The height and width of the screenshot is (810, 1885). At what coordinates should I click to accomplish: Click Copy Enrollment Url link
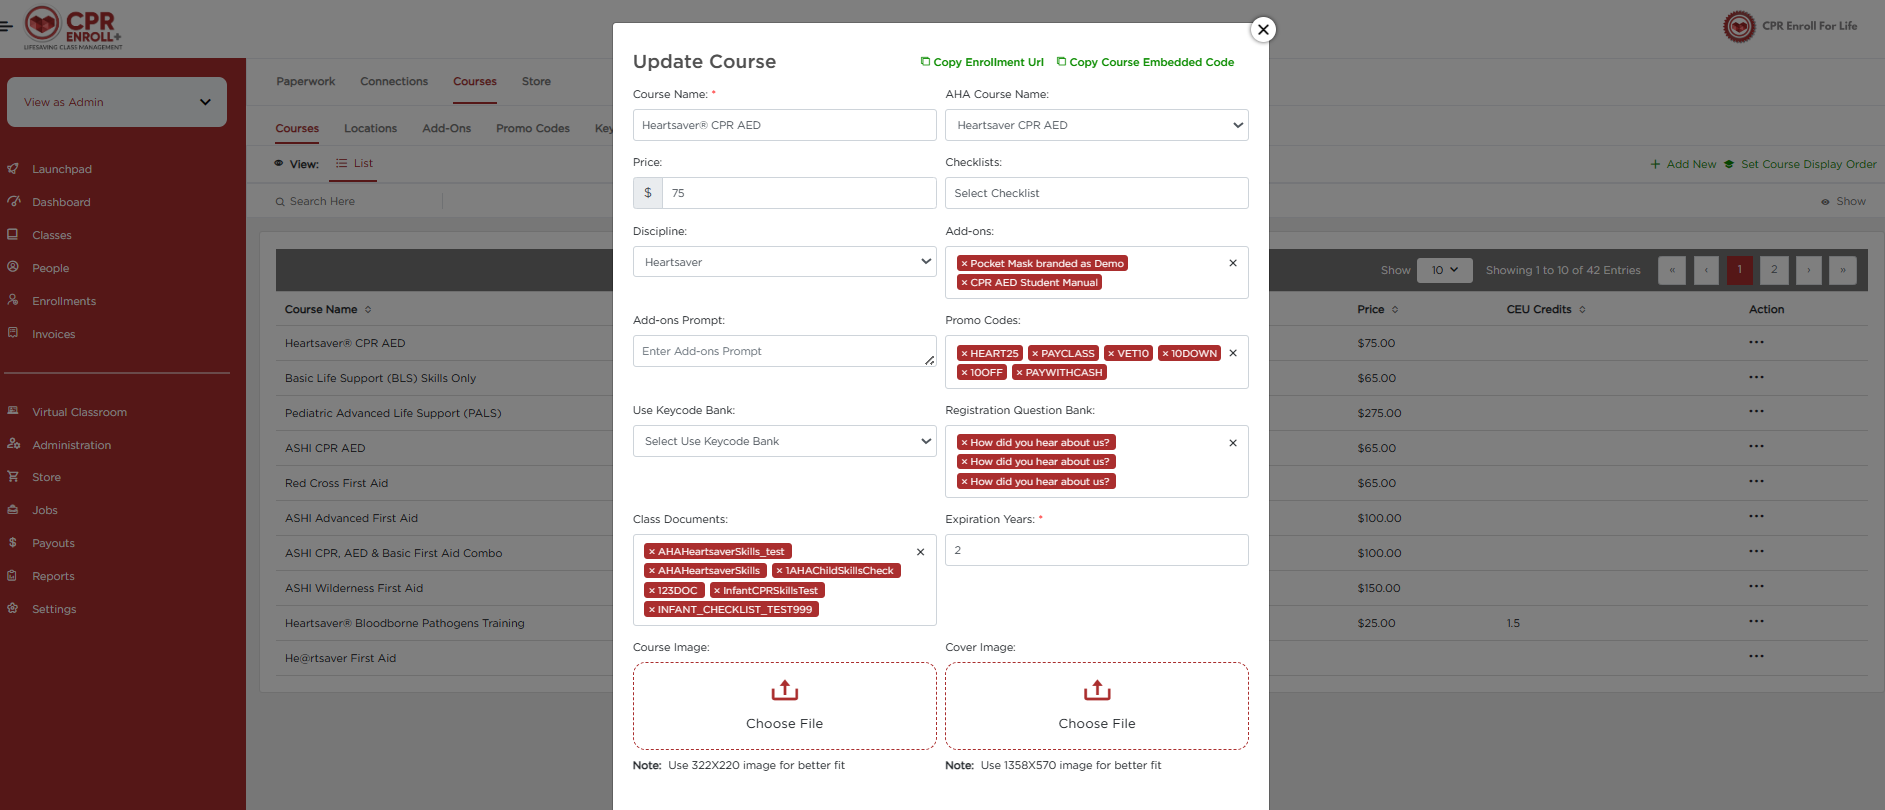tap(982, 62)
